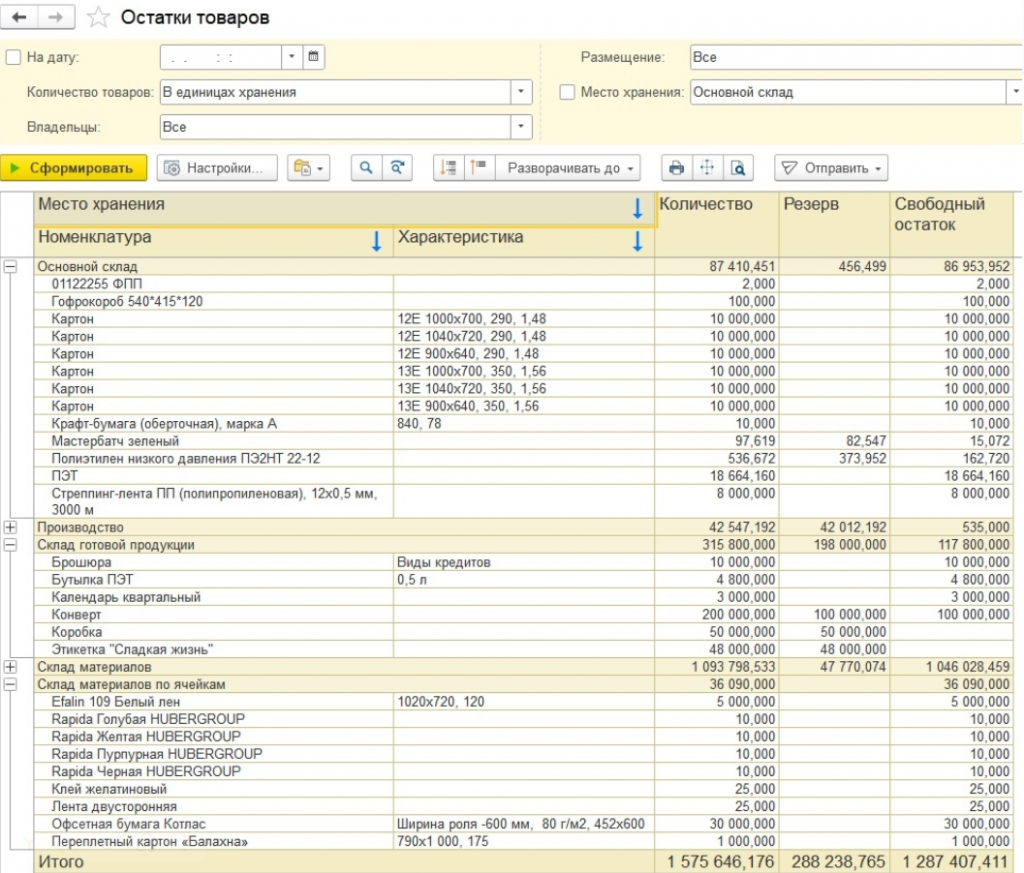The height and width of the screenshot is (873, 1024).
Task: Open the Отправить dropdown button
Action: point(831,168)
